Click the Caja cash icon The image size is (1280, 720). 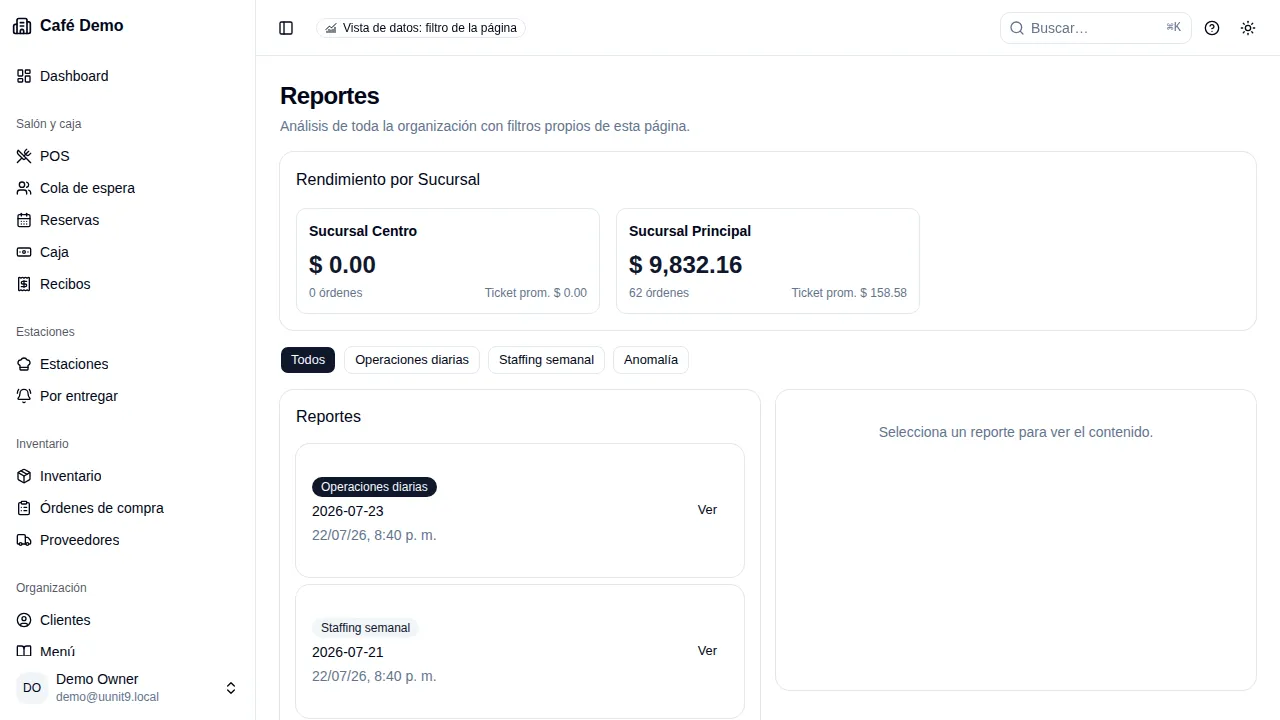point(24,252)
